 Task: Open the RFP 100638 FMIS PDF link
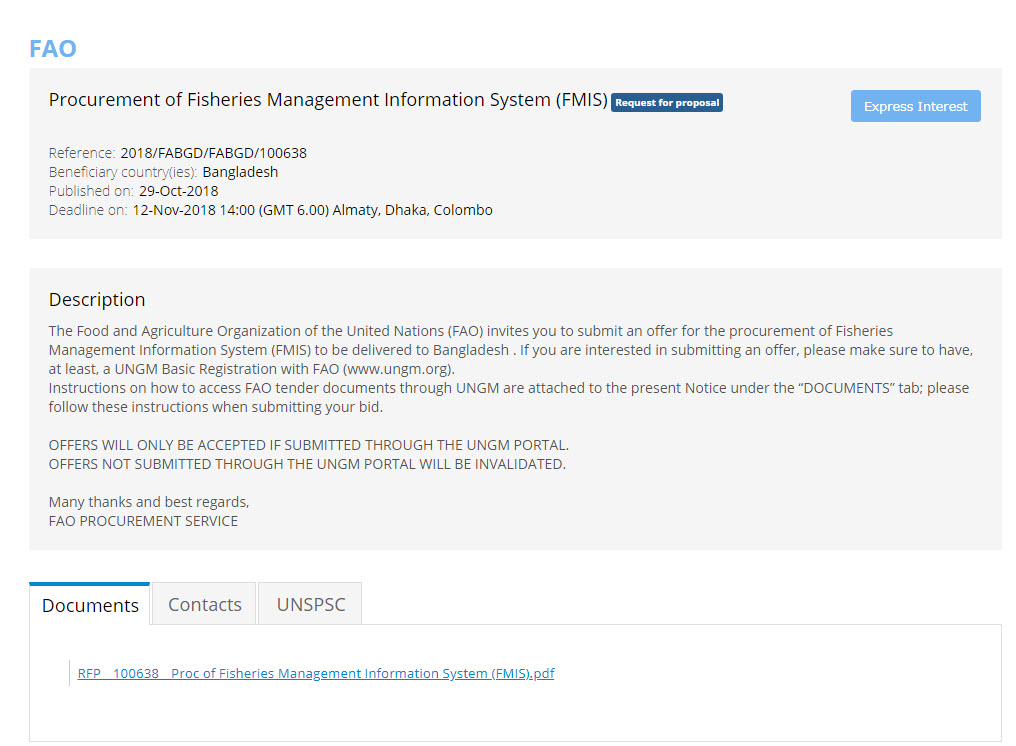(316, 674)
